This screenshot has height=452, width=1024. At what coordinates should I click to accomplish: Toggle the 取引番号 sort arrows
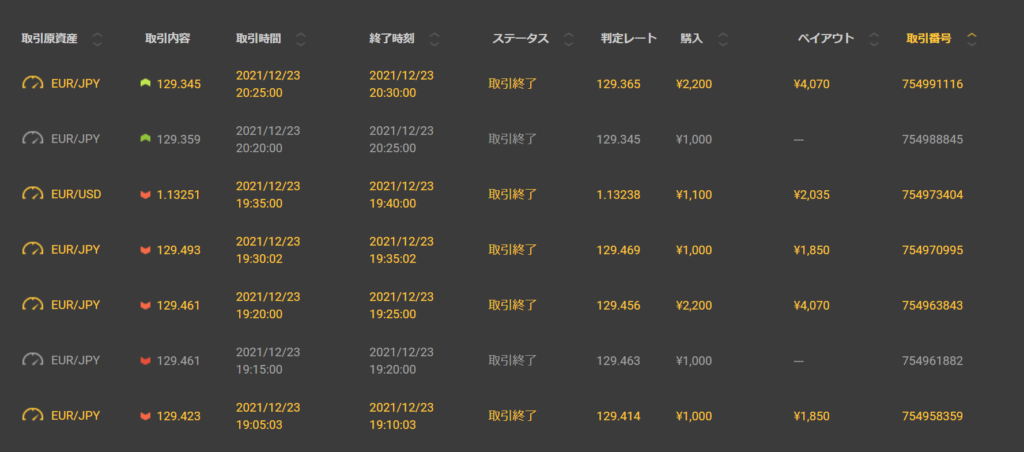pos(971,39)
